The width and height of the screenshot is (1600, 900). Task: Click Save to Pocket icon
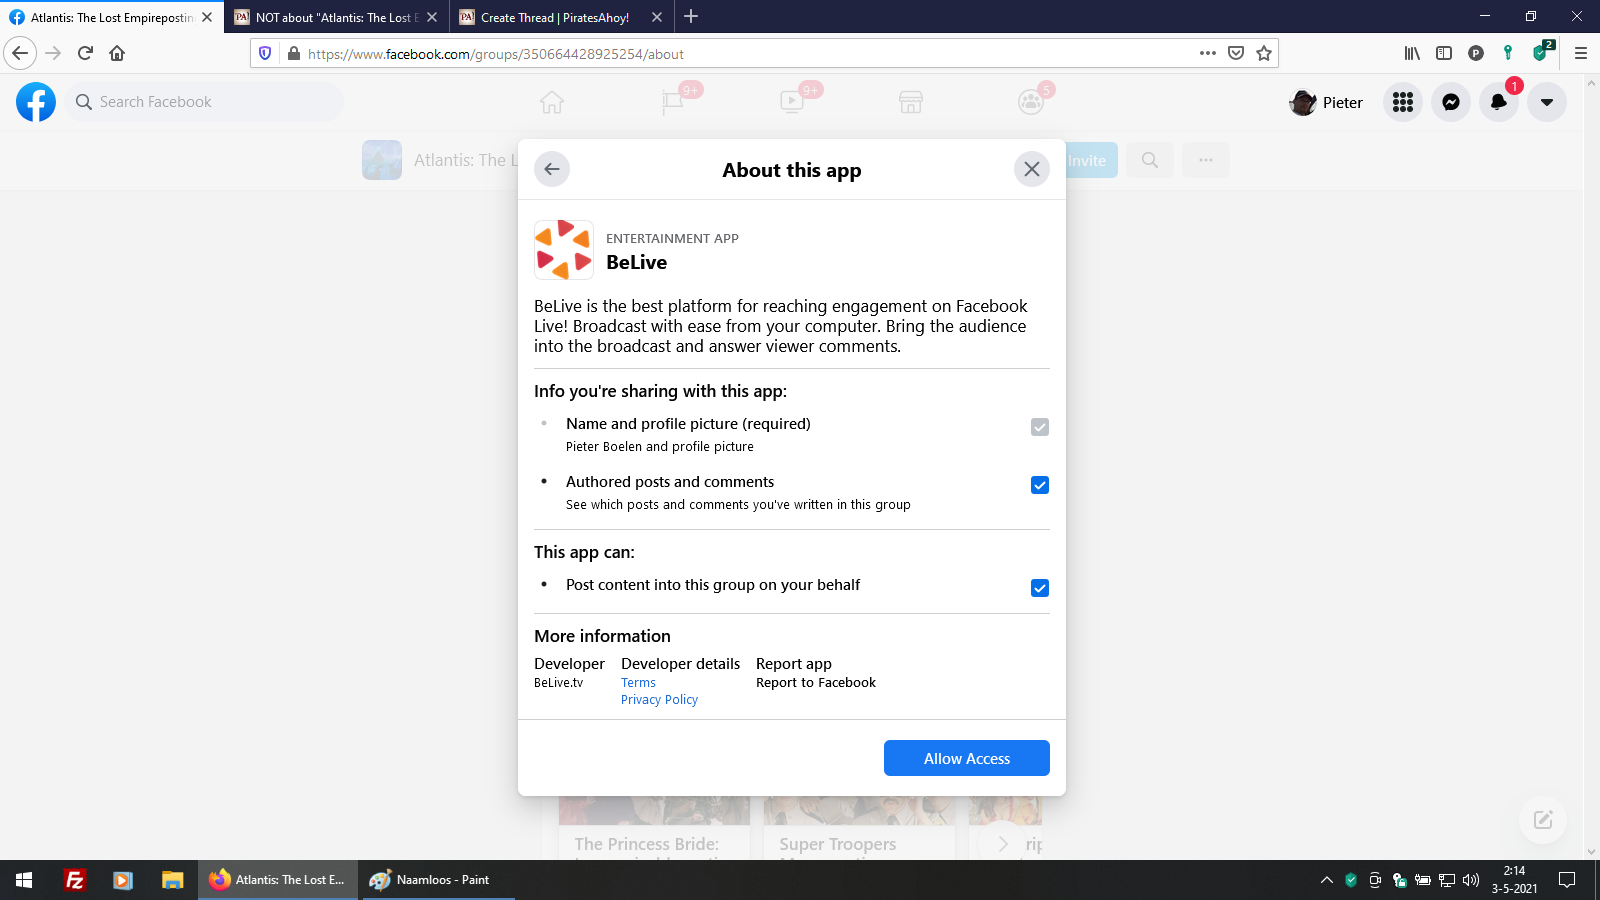pyautogui.click(x=1236, y=53)
